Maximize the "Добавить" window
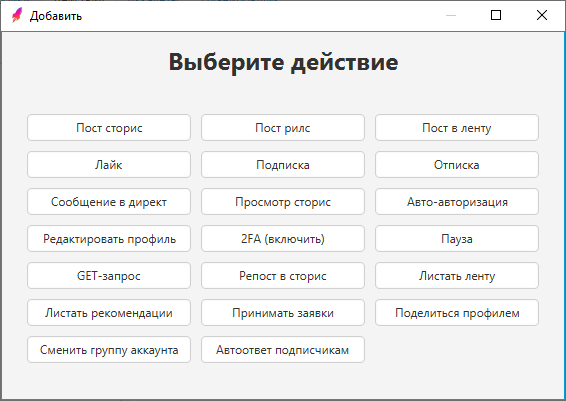The height and width of the screenshot is (401, 566). (496, 15)
